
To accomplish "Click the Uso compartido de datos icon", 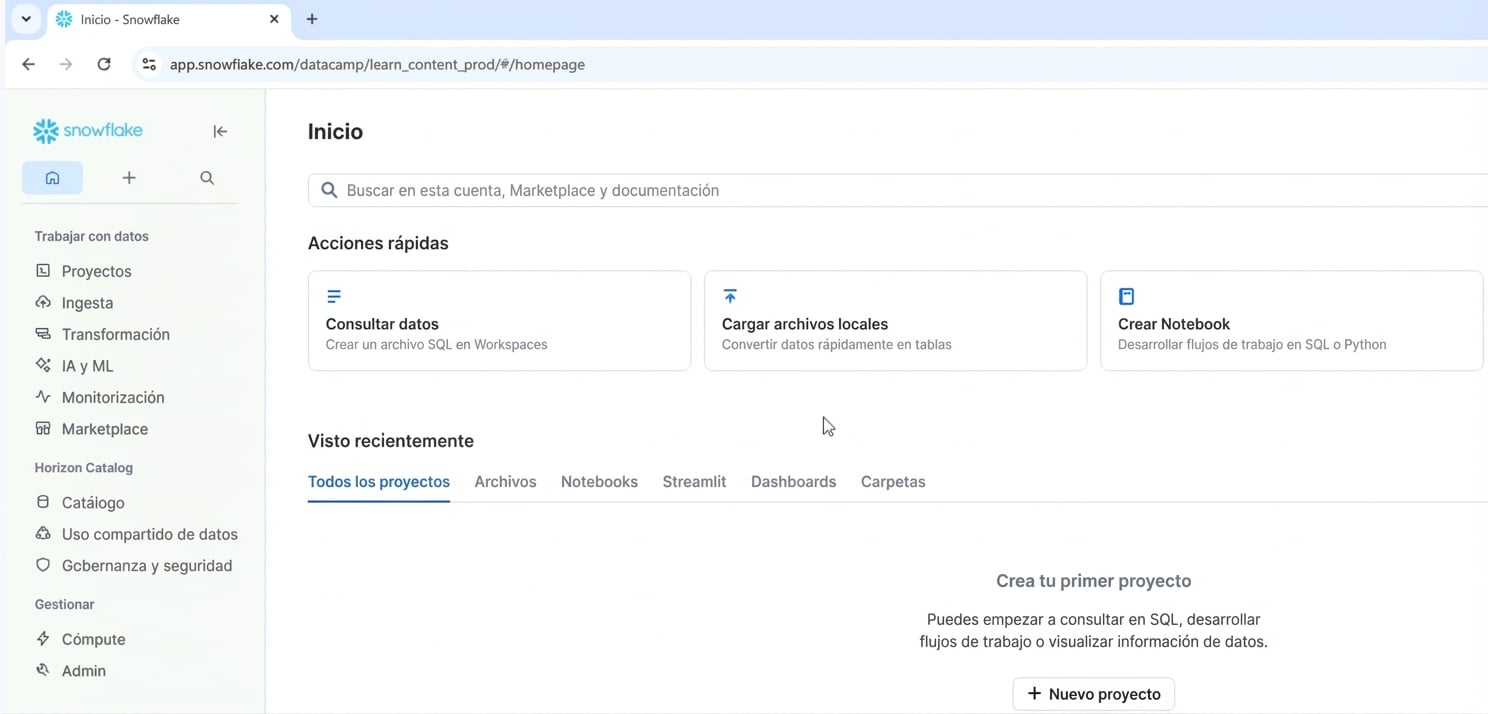I will (43, 534).
